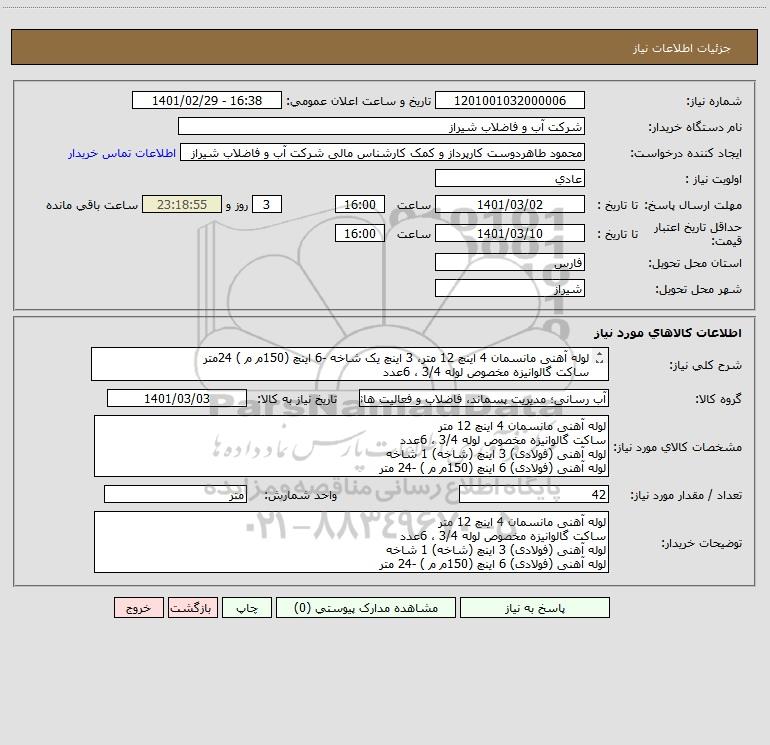Click the days remaining field 3
This screenshot has height=745, width=770.
[267, 204]
